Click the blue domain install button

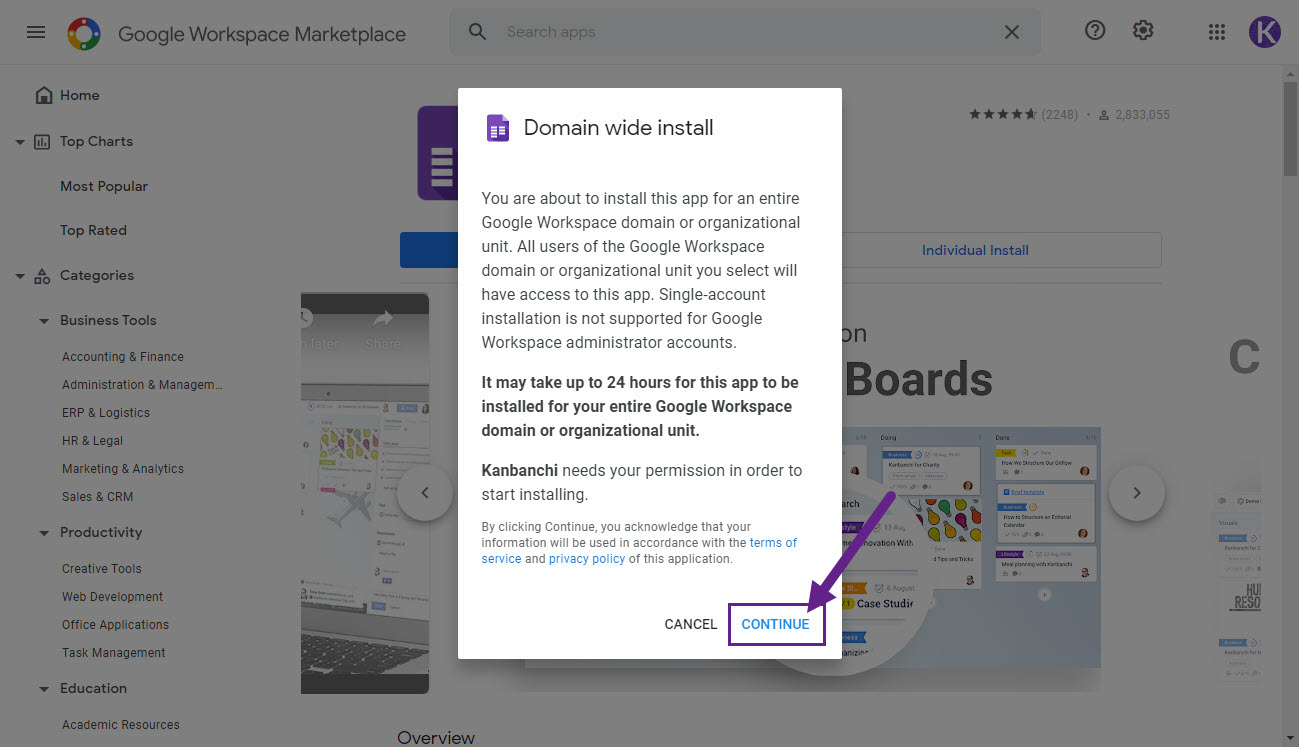[429, 250]
